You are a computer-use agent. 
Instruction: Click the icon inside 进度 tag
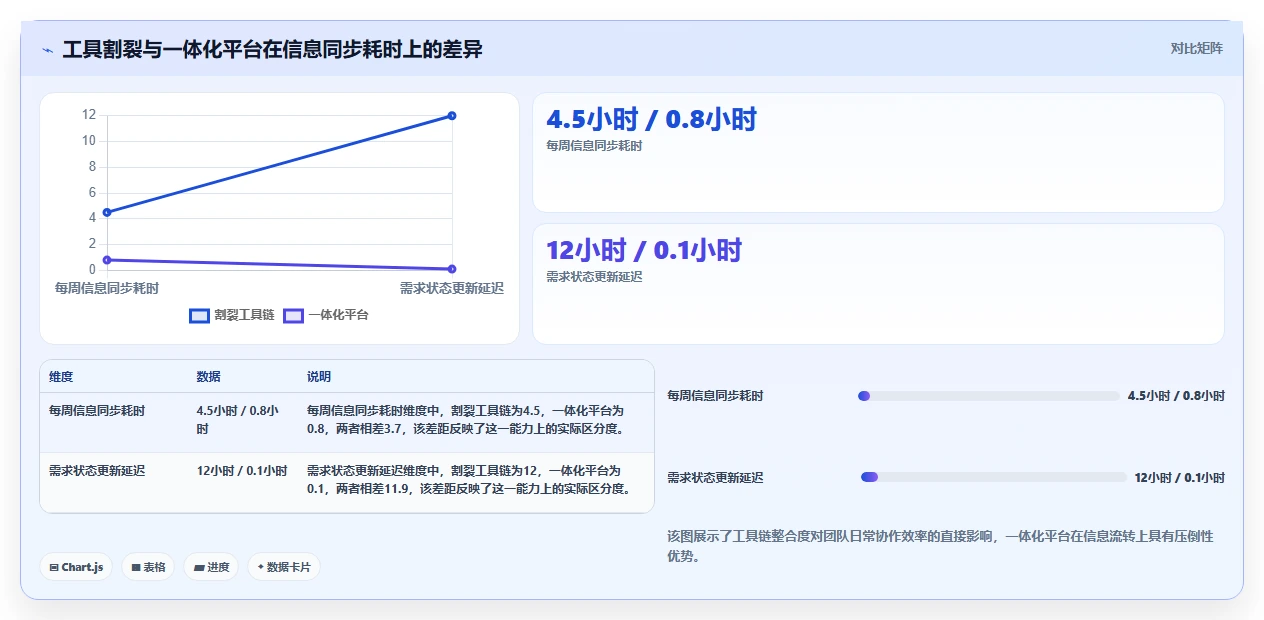coord(199,567)
